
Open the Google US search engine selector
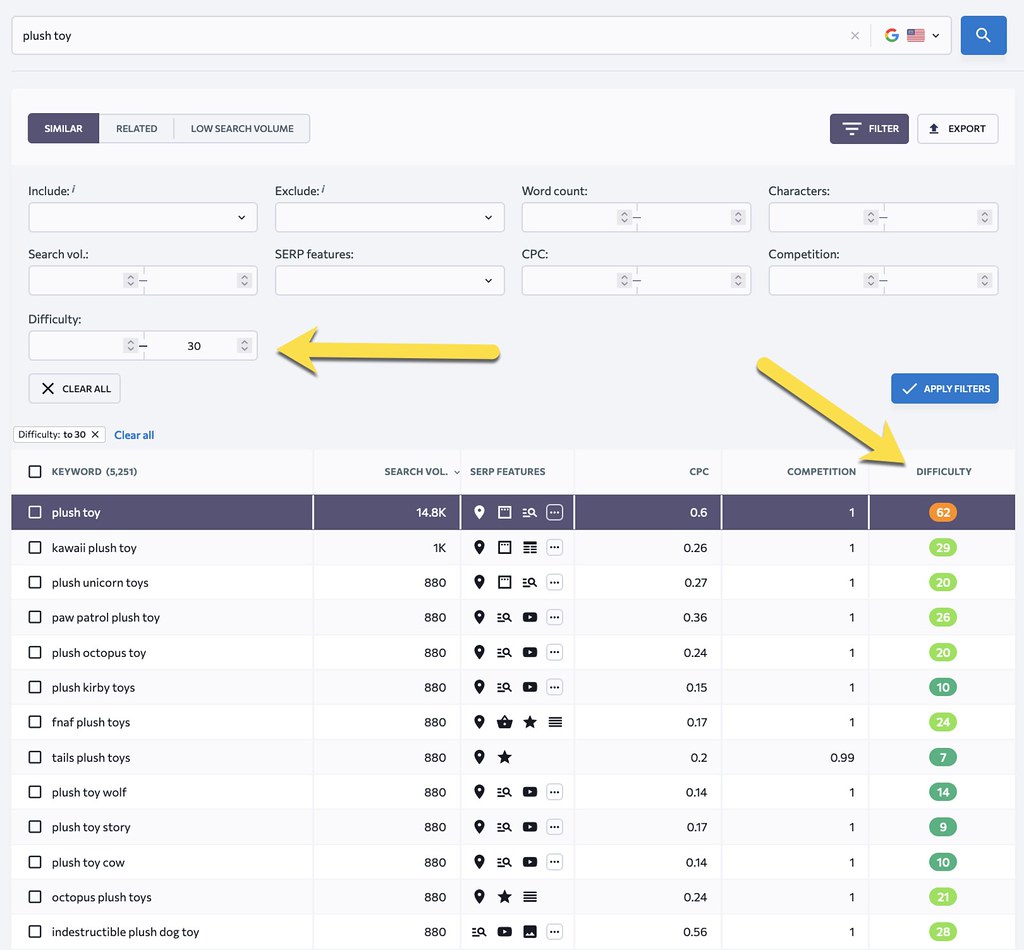(x=911, y=36)
